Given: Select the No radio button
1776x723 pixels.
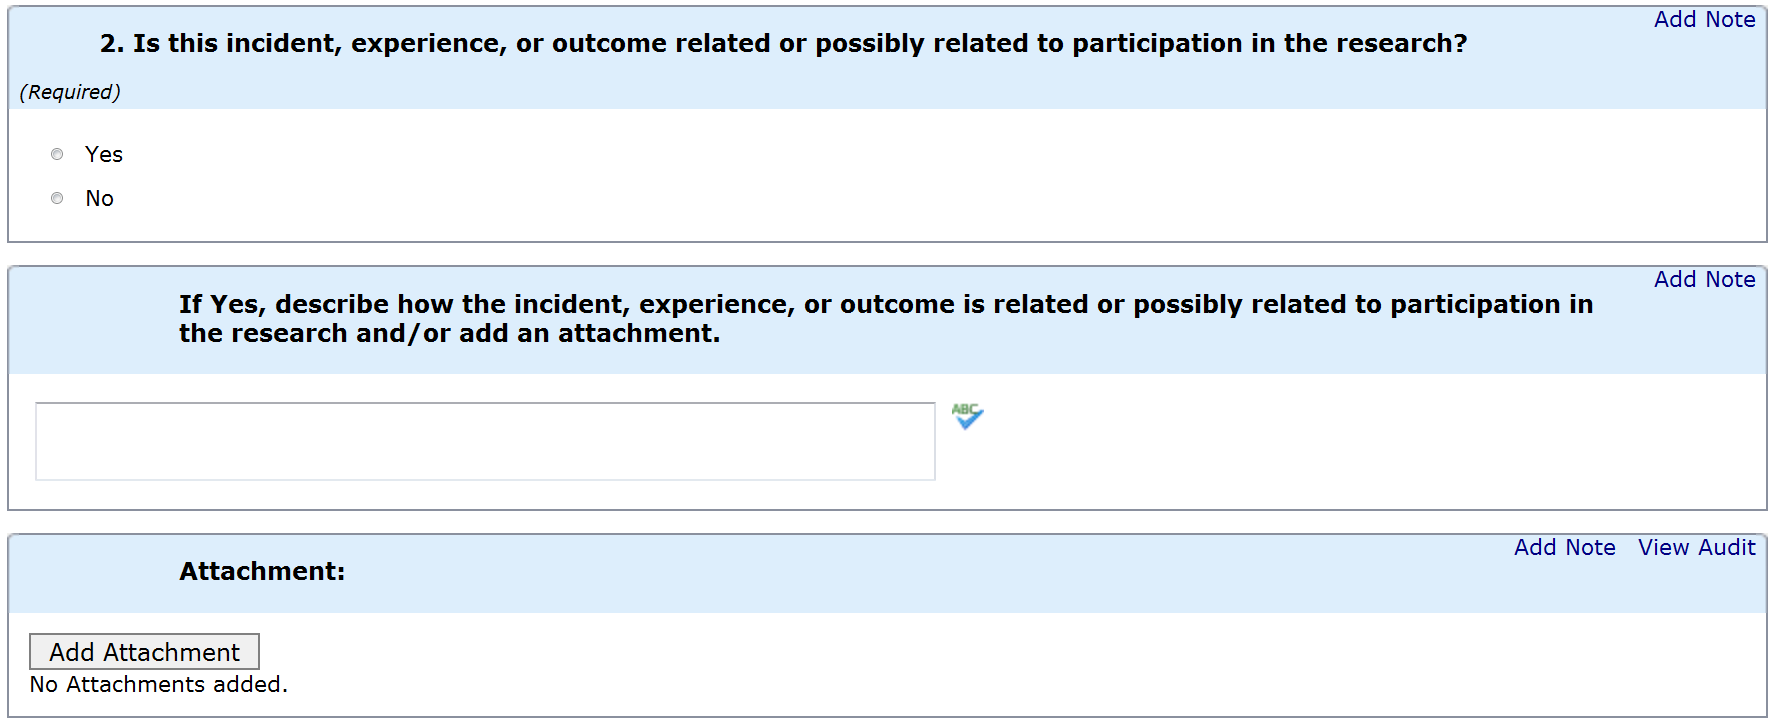Looking at the screenshot, I should point(57,198).
